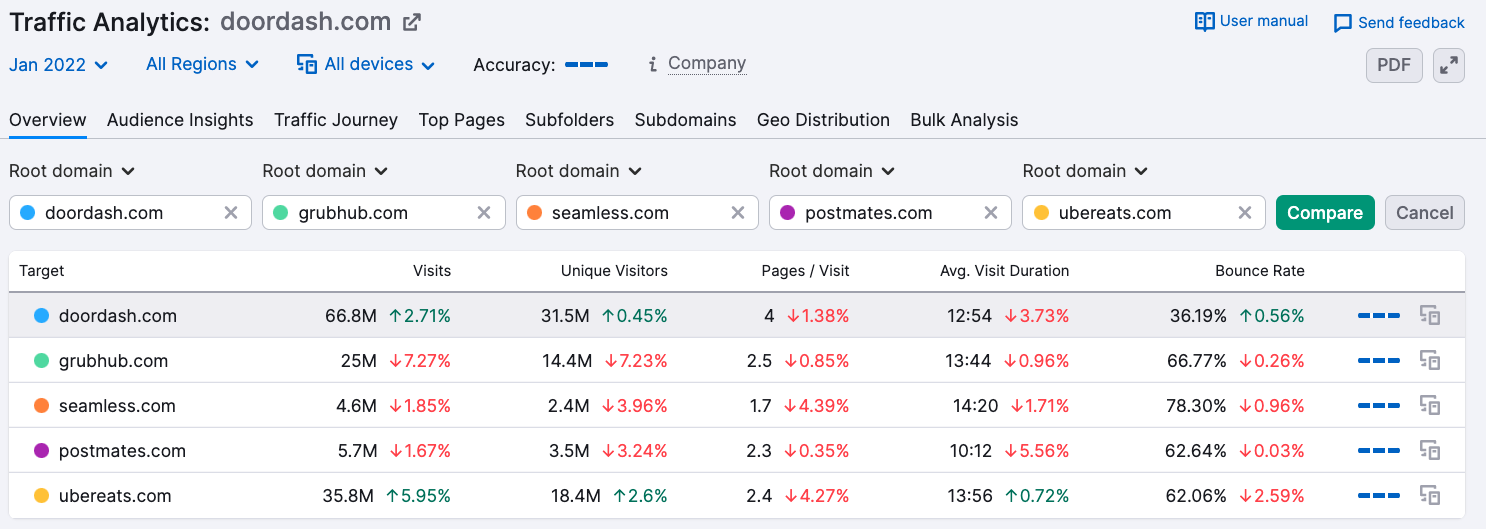Open Root domain dropdown above seamless.com
This screenshot has height=529, width=1486.
pos(579,171)
